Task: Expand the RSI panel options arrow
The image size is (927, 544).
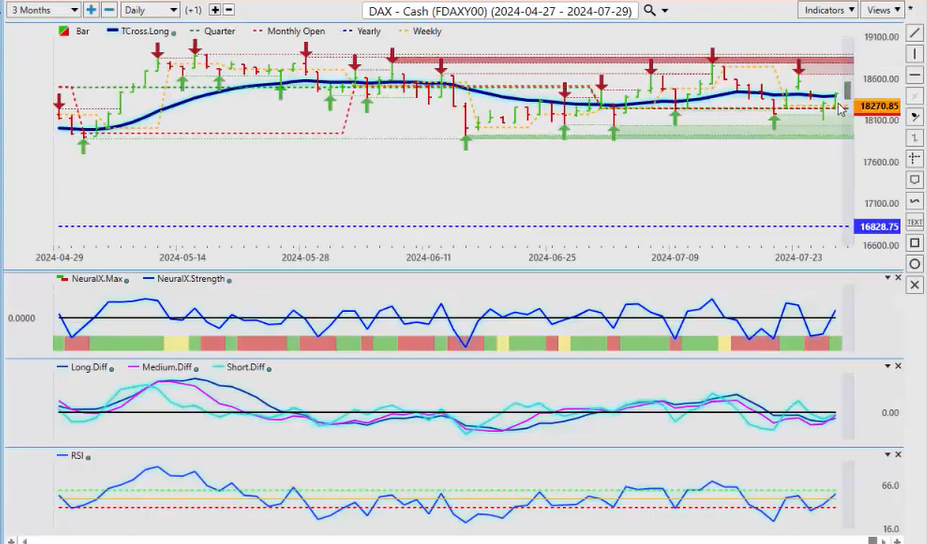Action: click(886, 454)
